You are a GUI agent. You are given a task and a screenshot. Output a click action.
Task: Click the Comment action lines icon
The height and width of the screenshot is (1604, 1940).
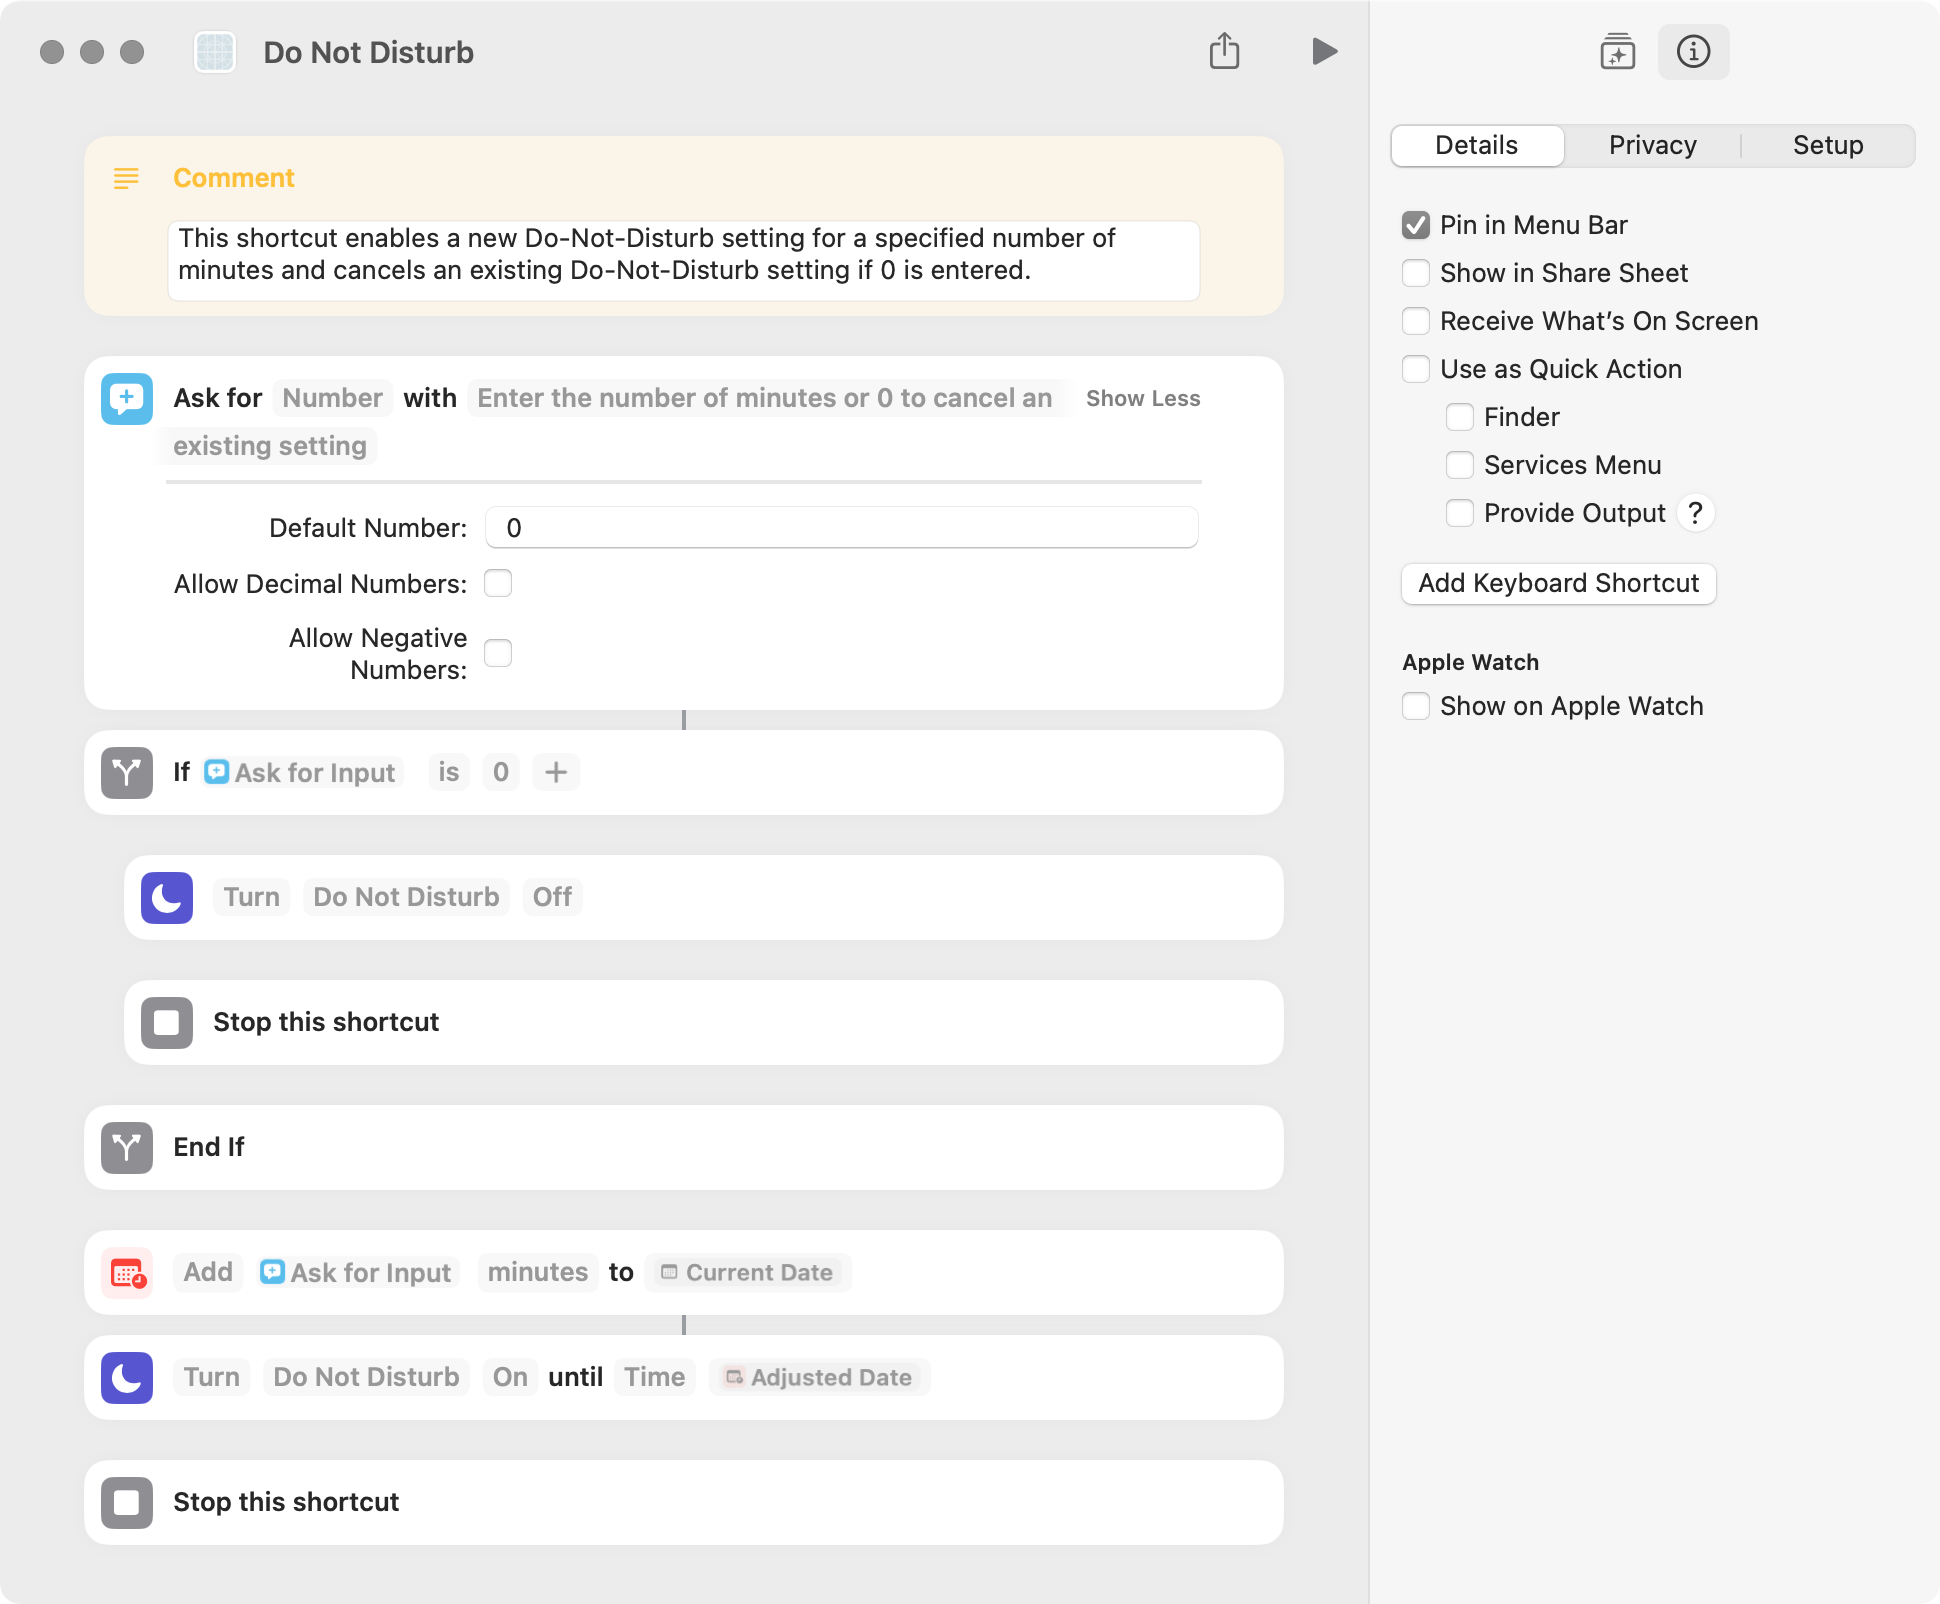point(126,178)
